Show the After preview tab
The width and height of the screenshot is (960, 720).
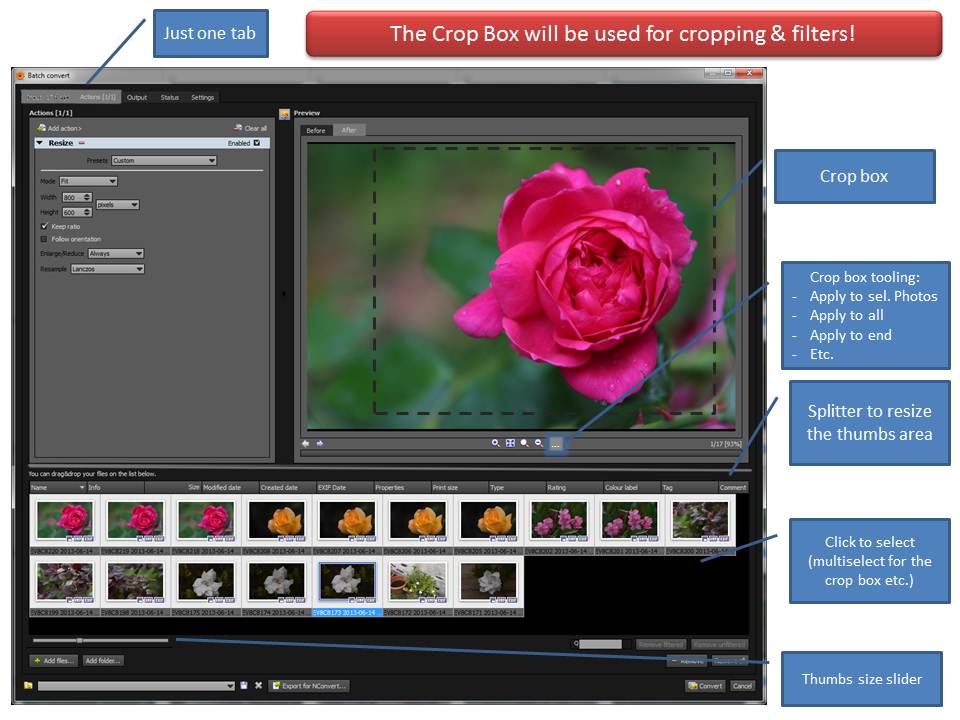[x=349, y=130]
